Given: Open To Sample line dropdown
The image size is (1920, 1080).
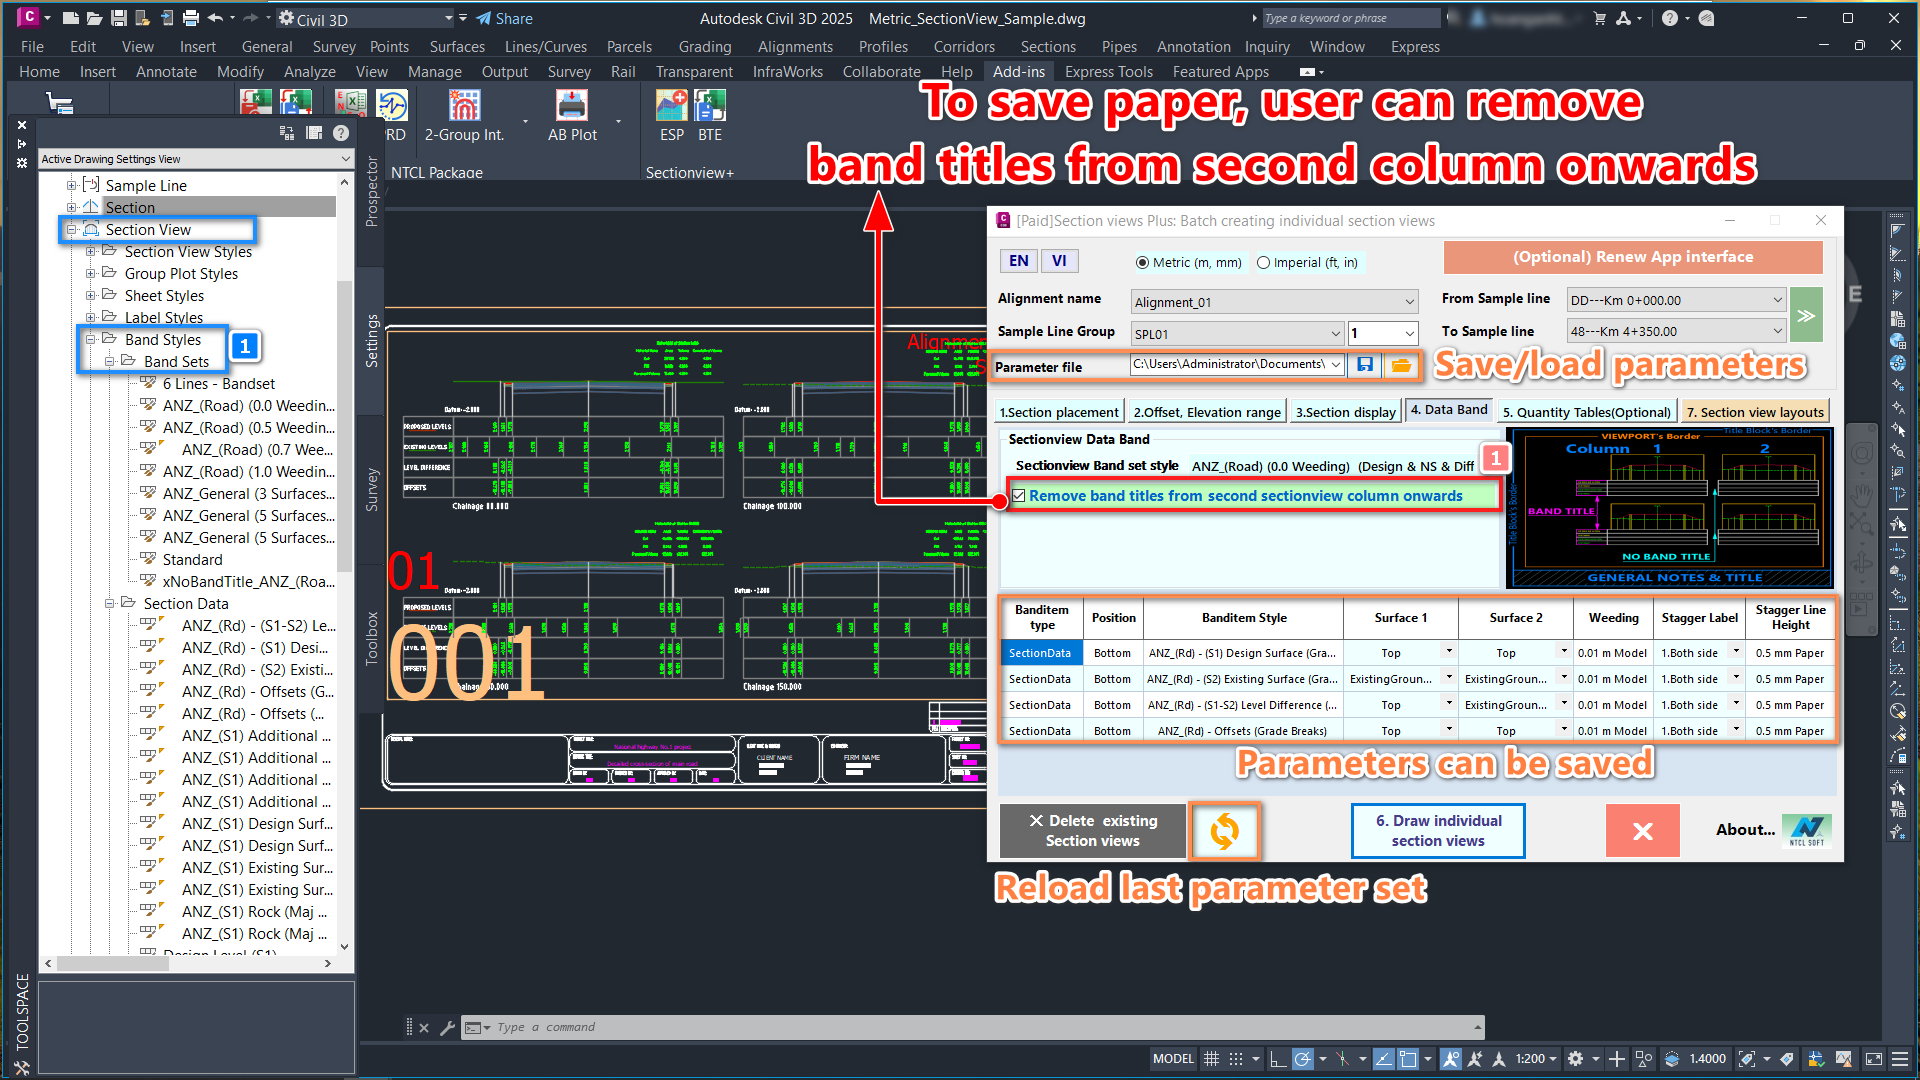Looking at the screenshot, I should [x=1777, y=331].
